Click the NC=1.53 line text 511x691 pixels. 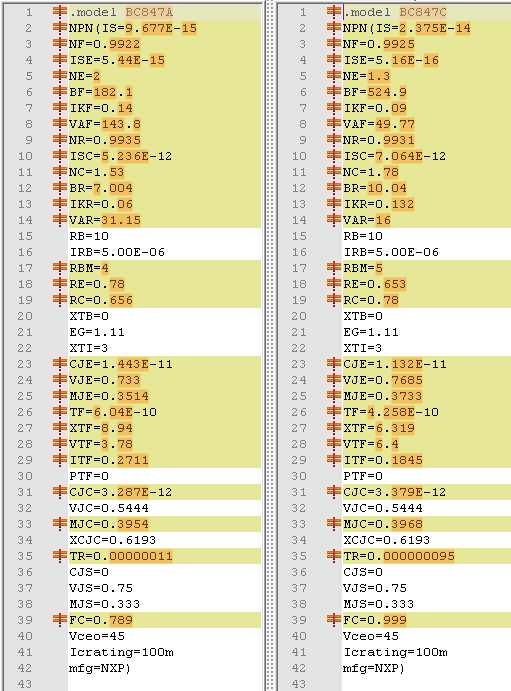[97, 172]
